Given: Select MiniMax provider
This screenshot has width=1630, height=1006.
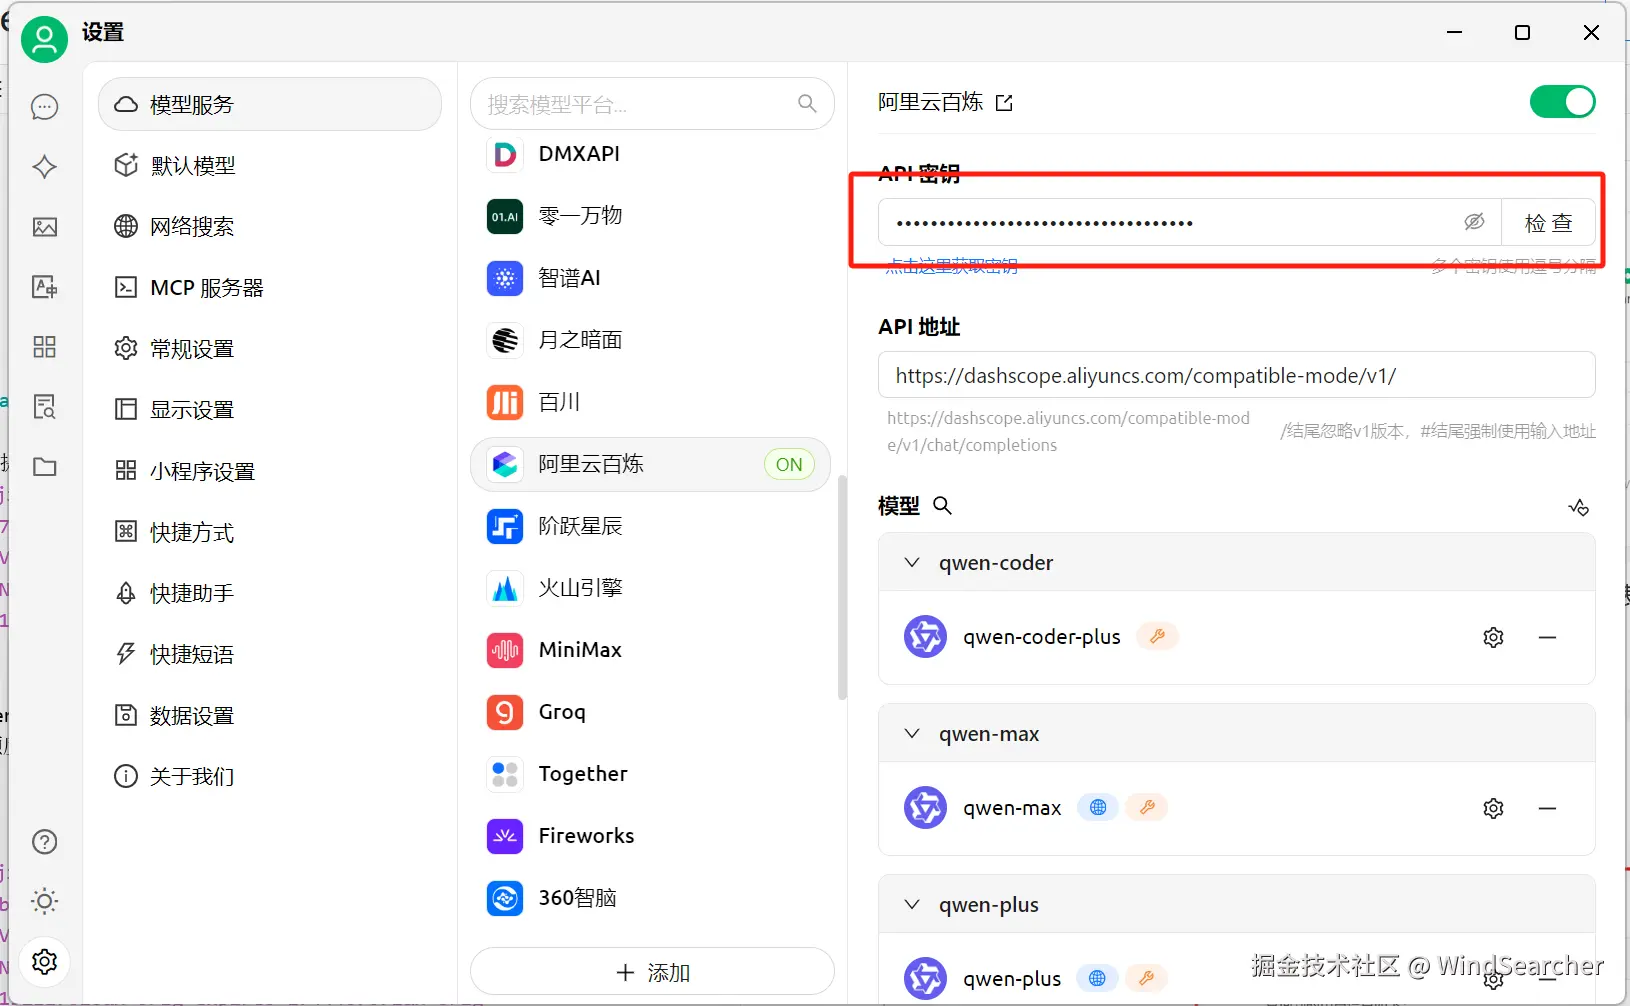Looking at the screenshot, I should pos(651,650).
